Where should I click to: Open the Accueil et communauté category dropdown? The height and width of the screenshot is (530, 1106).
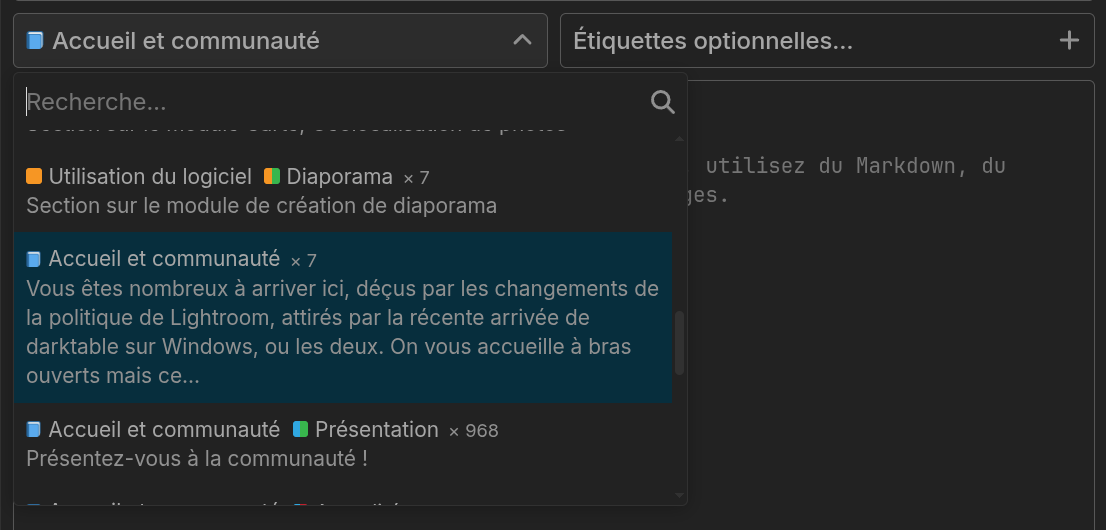(280, 41)
